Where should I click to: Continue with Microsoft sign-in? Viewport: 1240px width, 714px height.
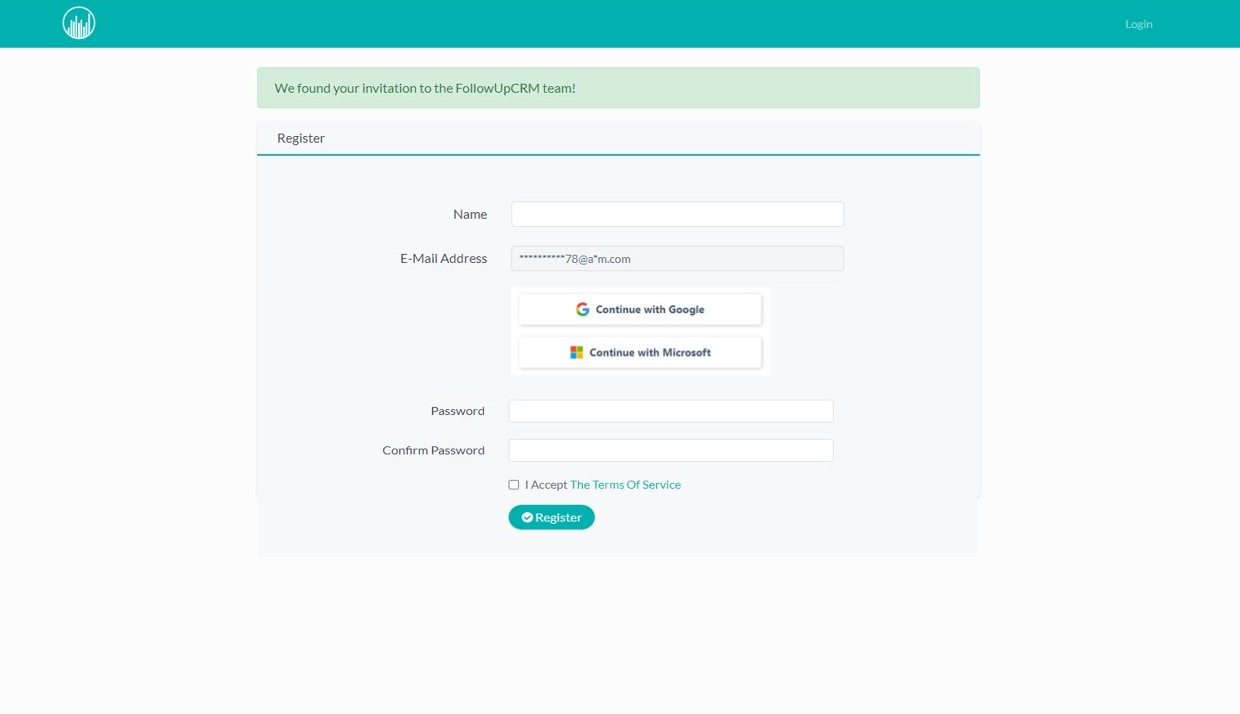tap(640, 352)
